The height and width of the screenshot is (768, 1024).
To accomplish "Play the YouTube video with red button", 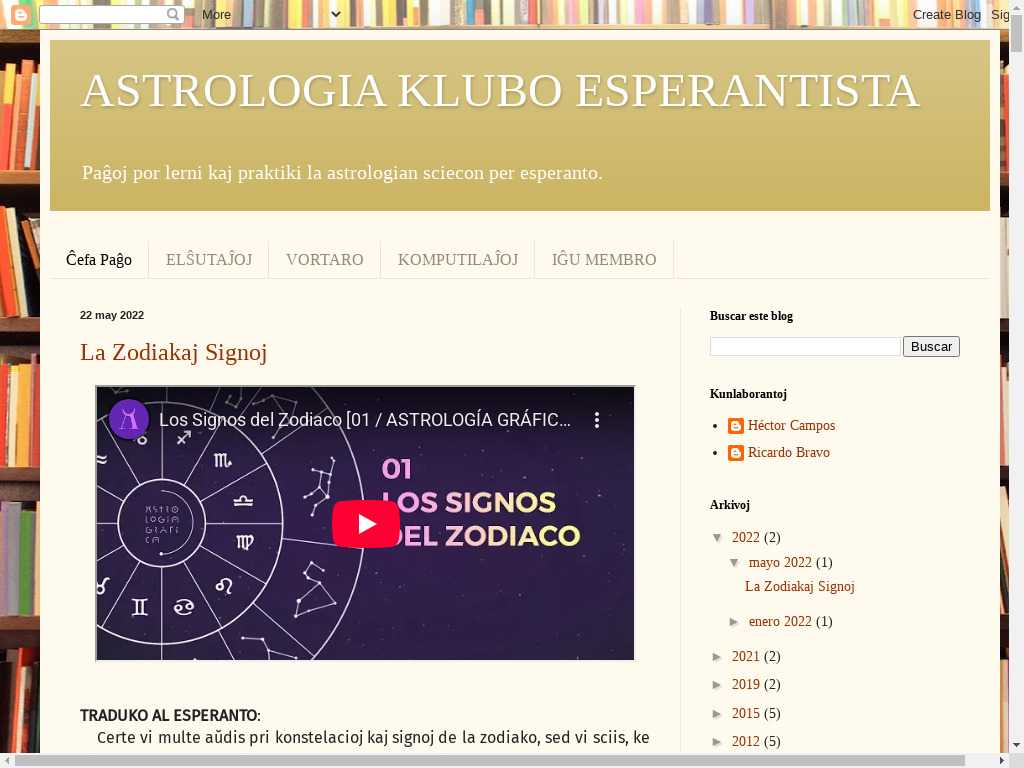I will (x=366, y=524).
